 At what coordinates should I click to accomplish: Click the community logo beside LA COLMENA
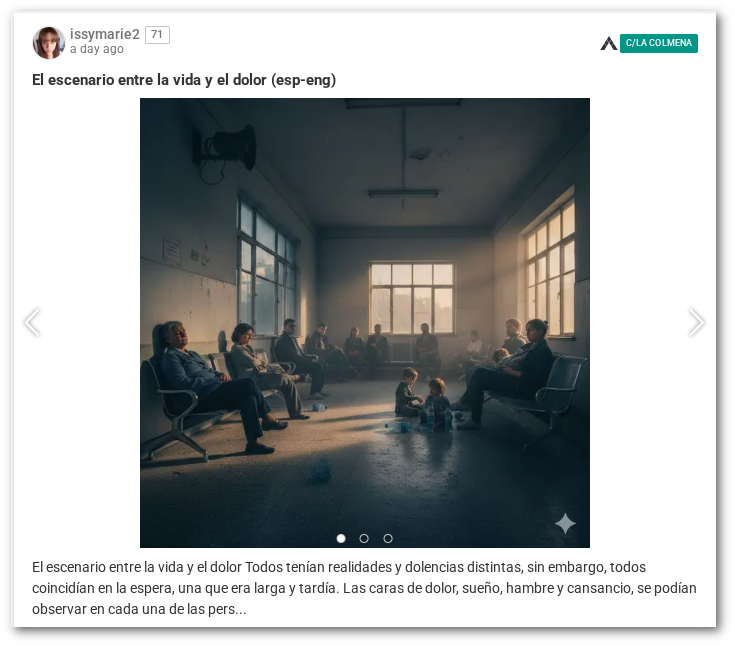point(608,43)
